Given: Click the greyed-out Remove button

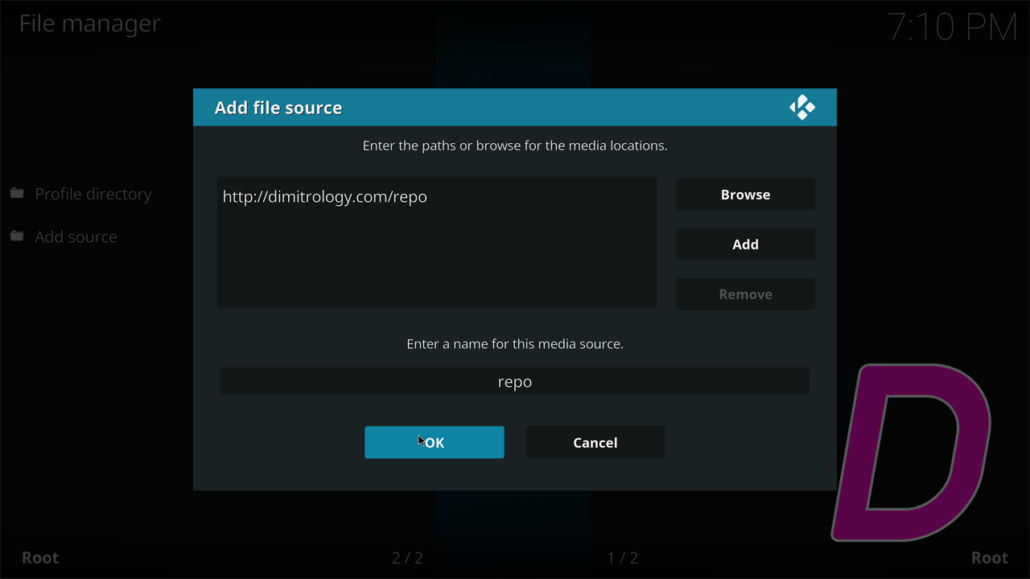Looking at the screenshot, I should click(x=745, y=294).
